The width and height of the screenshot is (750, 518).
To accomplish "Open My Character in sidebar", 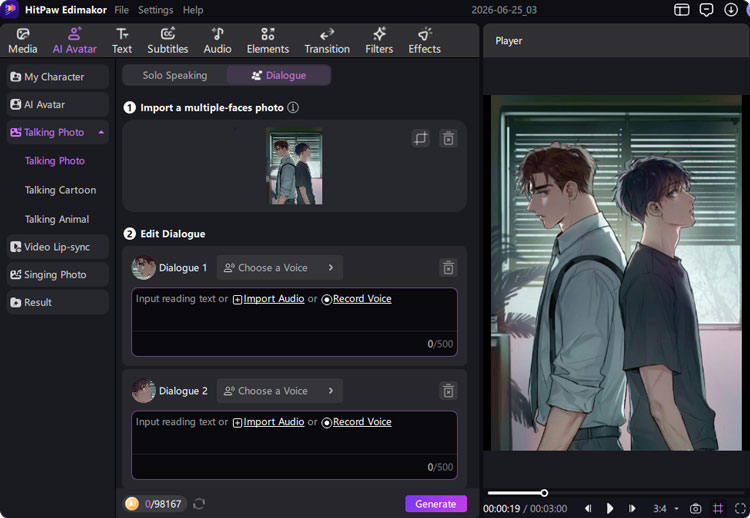I will pos(57,77).
